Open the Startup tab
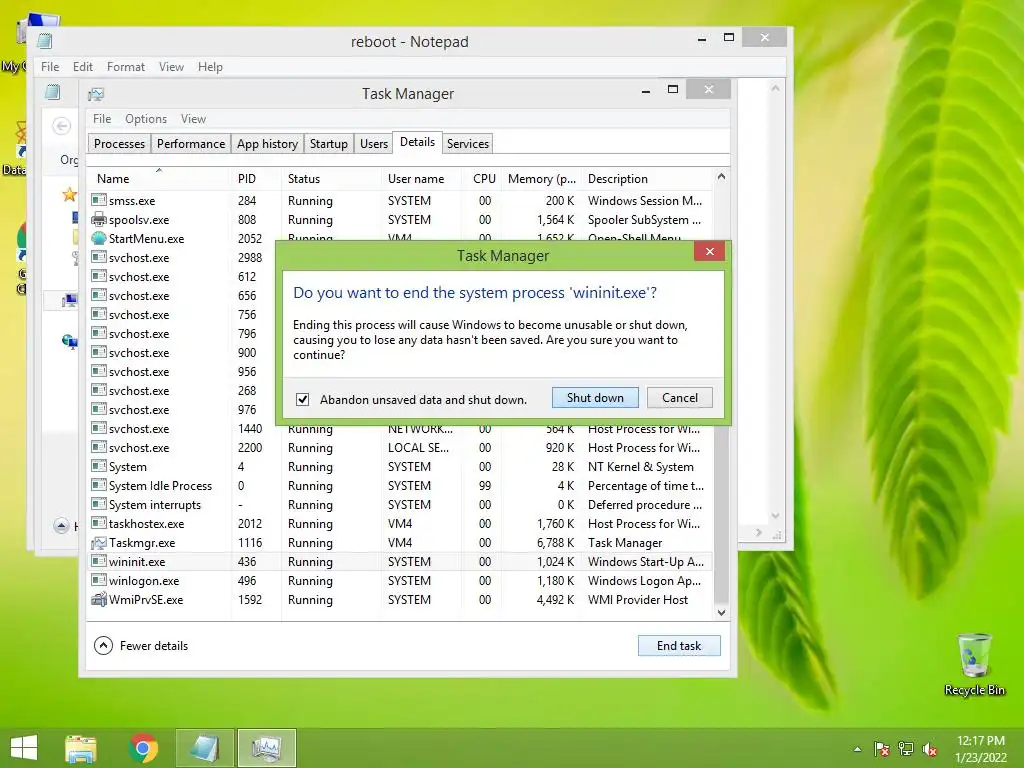This screenshot has width=1024, height=768. [x=328, y=144]
